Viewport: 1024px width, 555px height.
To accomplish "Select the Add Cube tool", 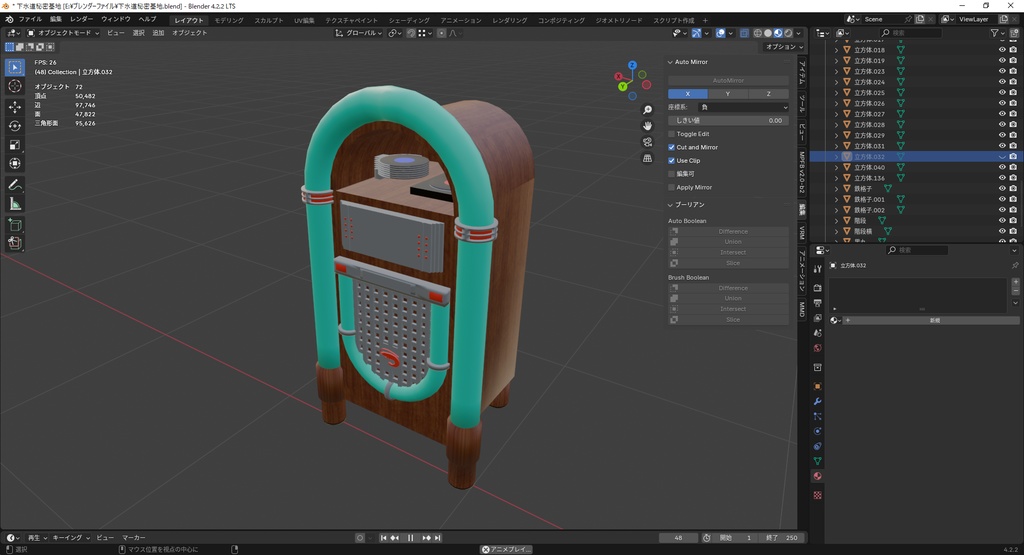I will [14, 225].
